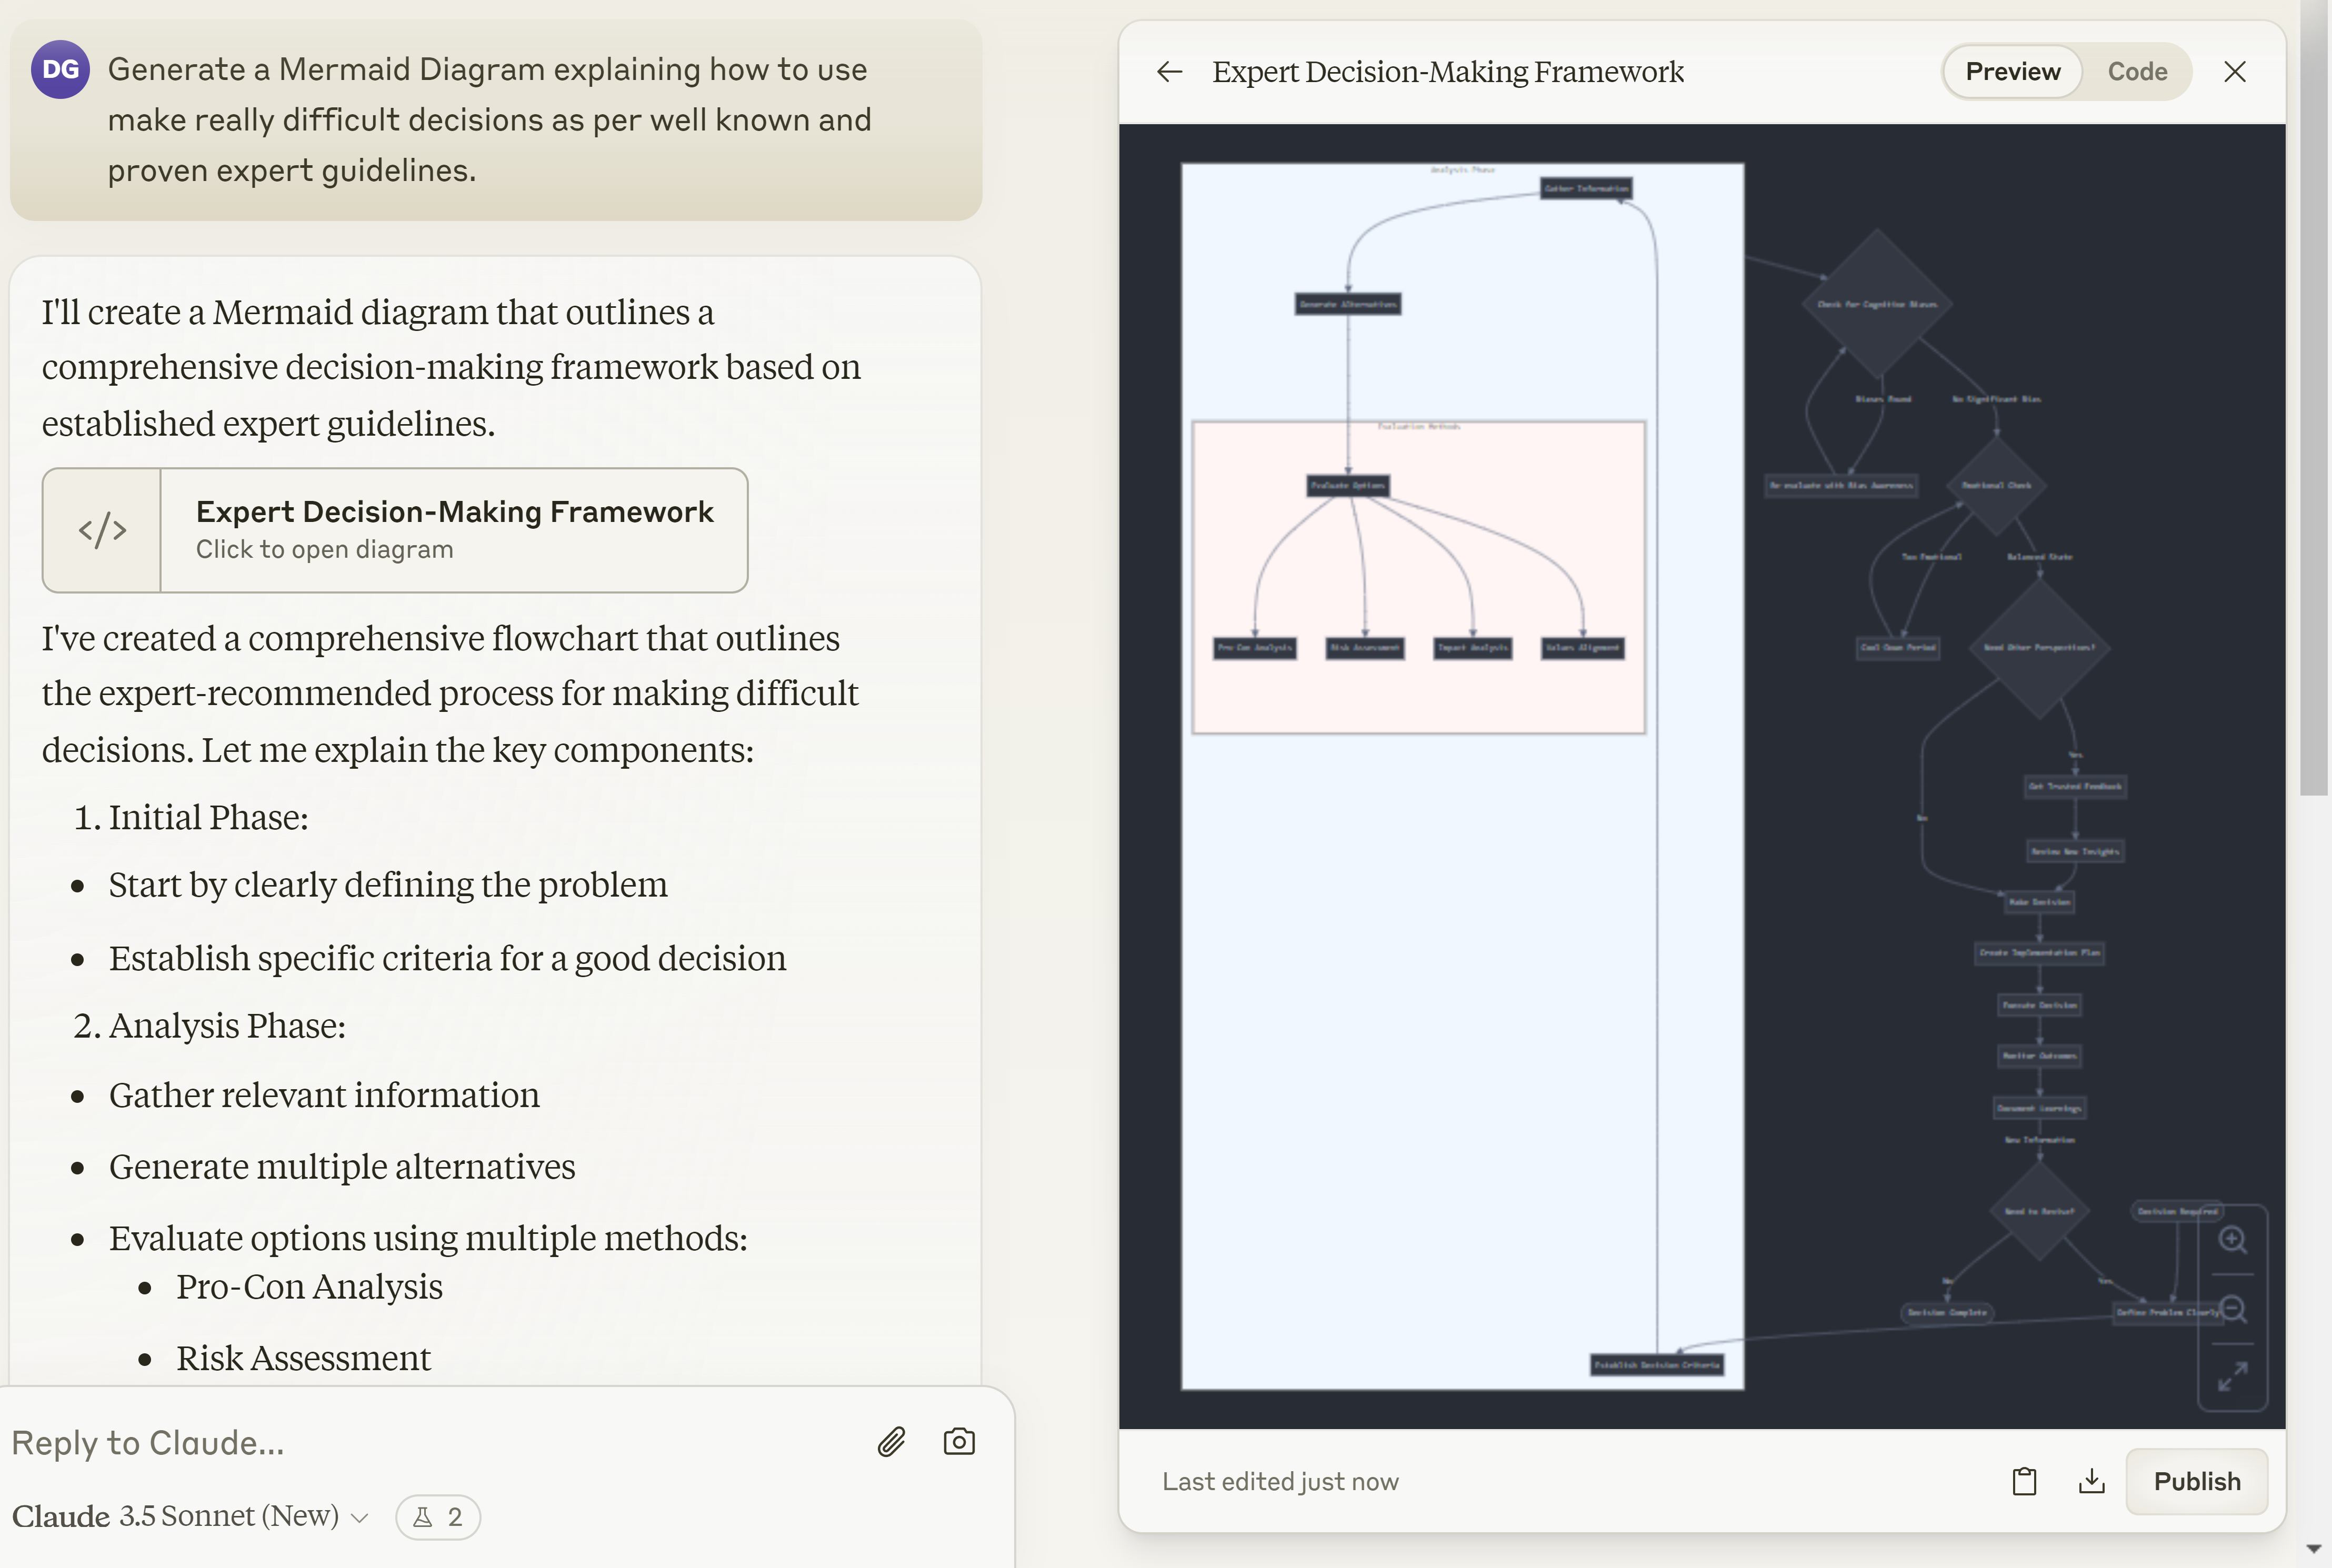Copy diagram using the clipboard icon
The width and height of the screenshot is (2332, 1568).
pos(2024,1481)
